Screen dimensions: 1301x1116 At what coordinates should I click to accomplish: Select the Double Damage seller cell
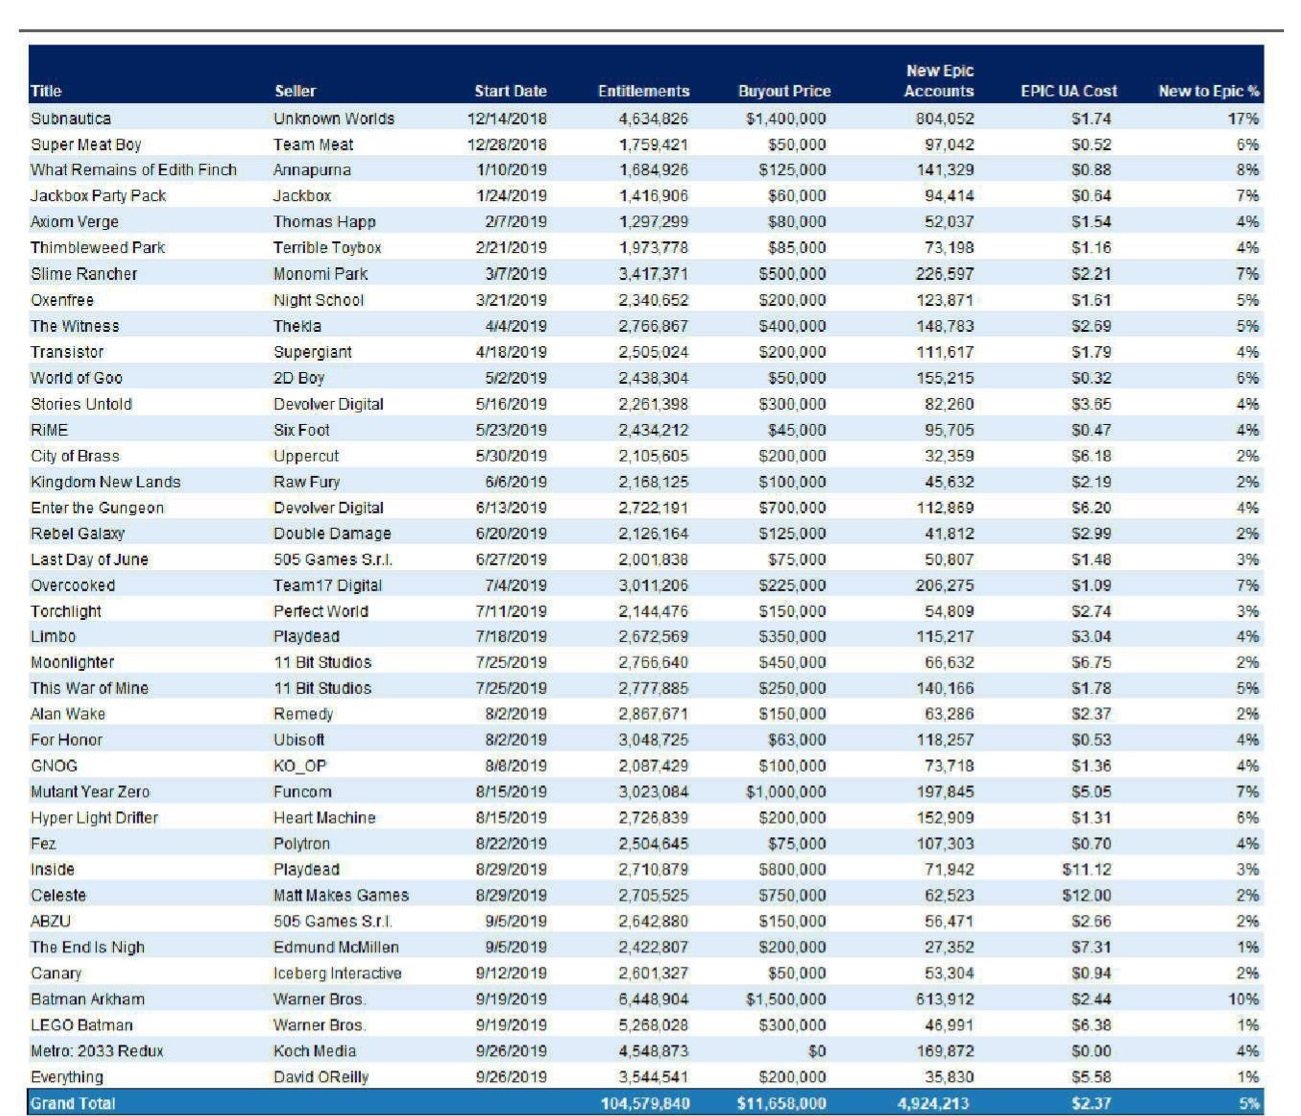pos(332,534)
